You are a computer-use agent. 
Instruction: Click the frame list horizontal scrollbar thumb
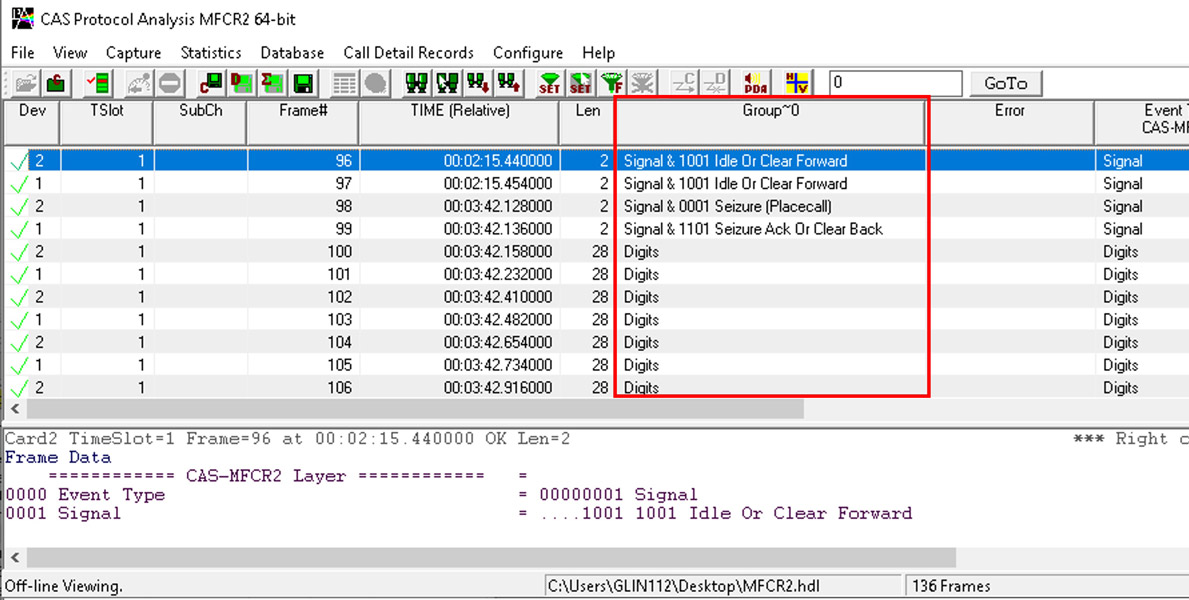point(415,409)
